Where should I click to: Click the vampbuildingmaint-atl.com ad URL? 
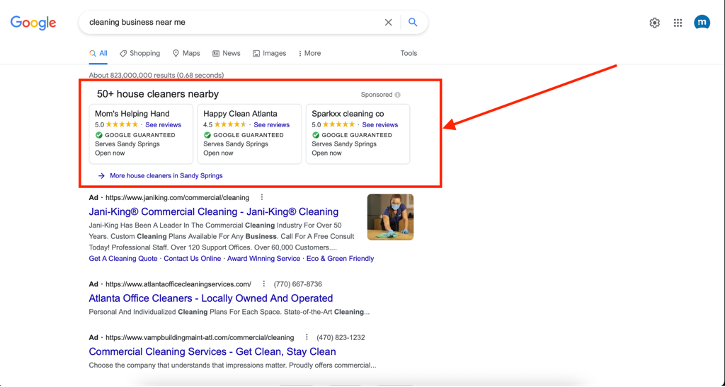click(200, 338)
